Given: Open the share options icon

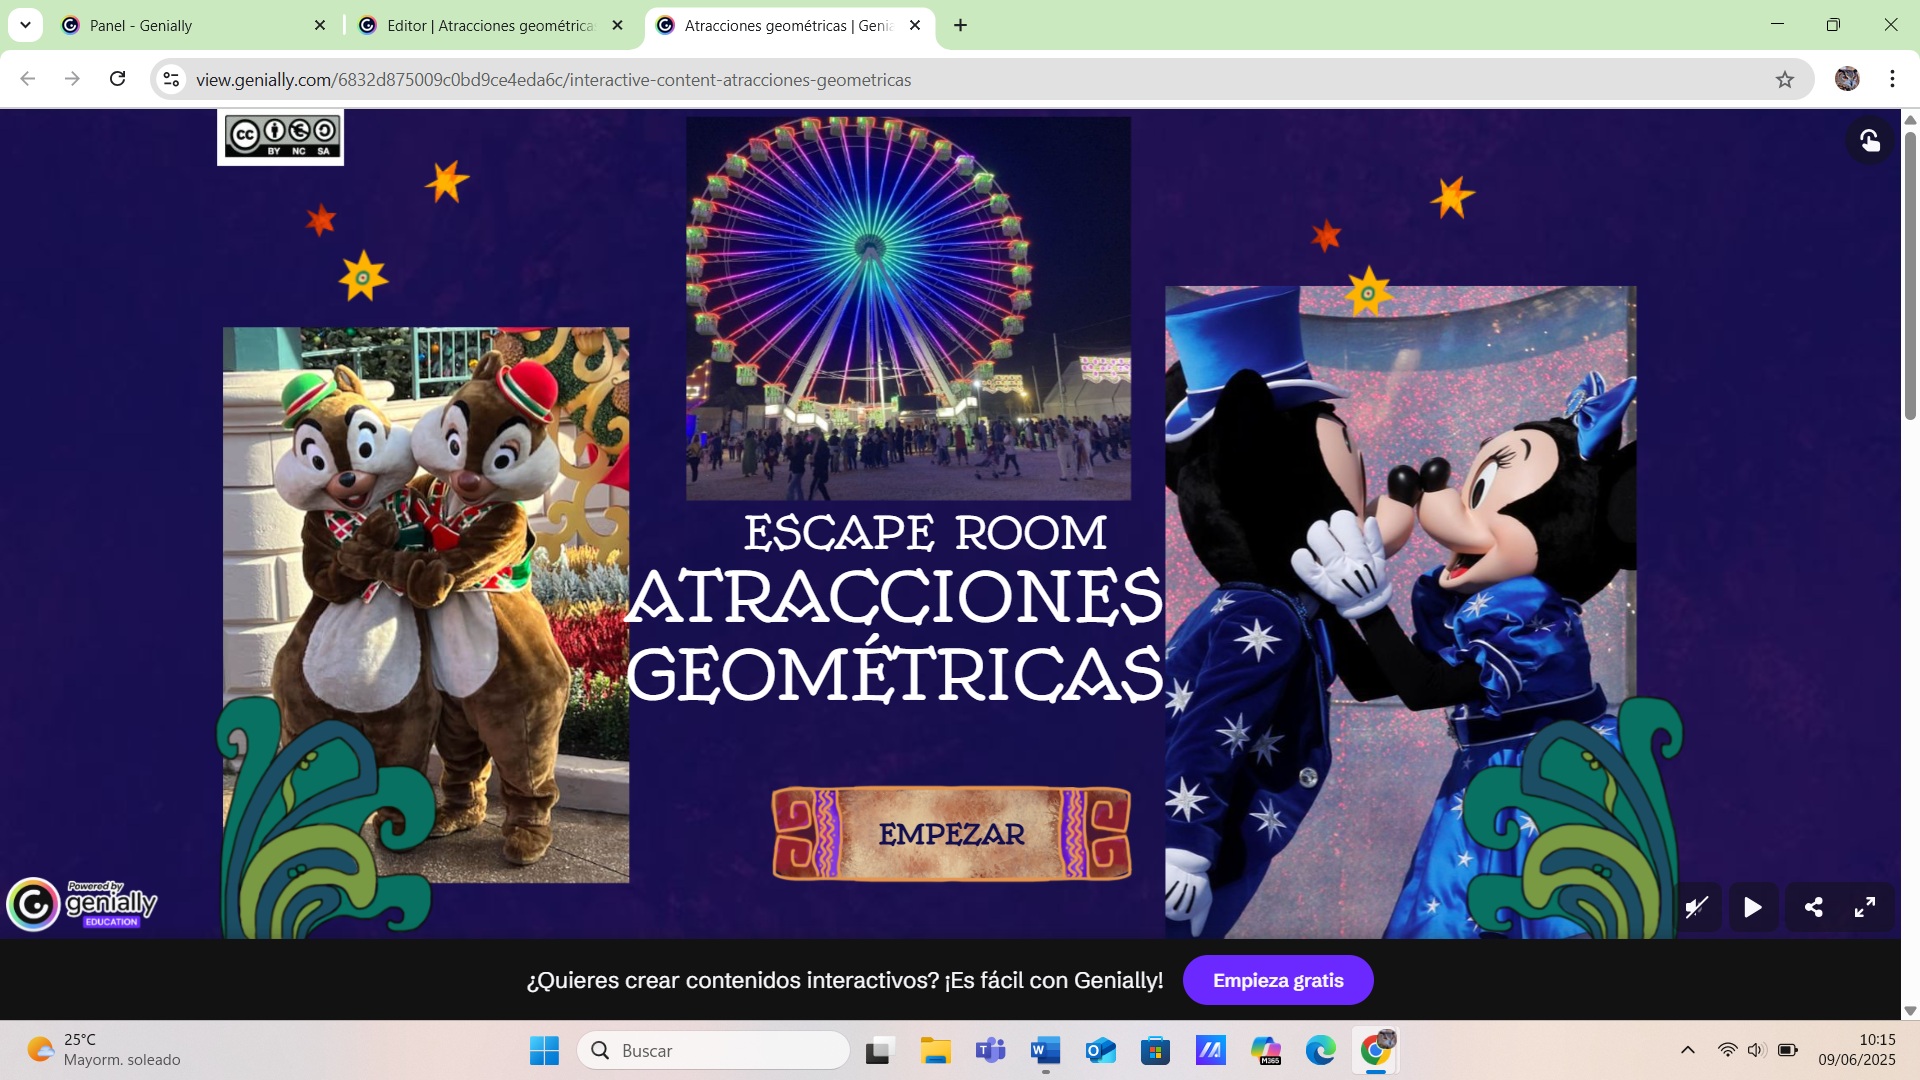Looking at the screenshot, I should pos(1813,908).
